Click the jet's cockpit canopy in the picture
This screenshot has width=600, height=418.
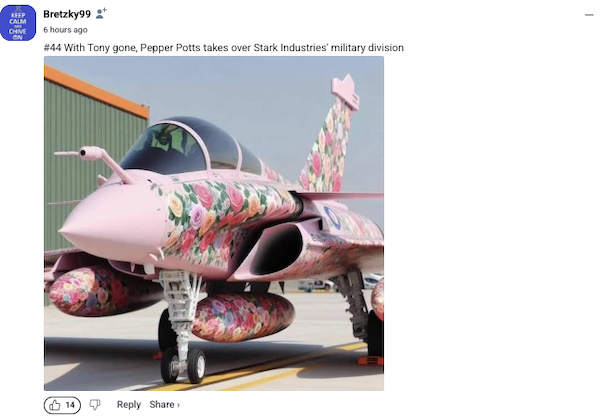coord(189,147)
